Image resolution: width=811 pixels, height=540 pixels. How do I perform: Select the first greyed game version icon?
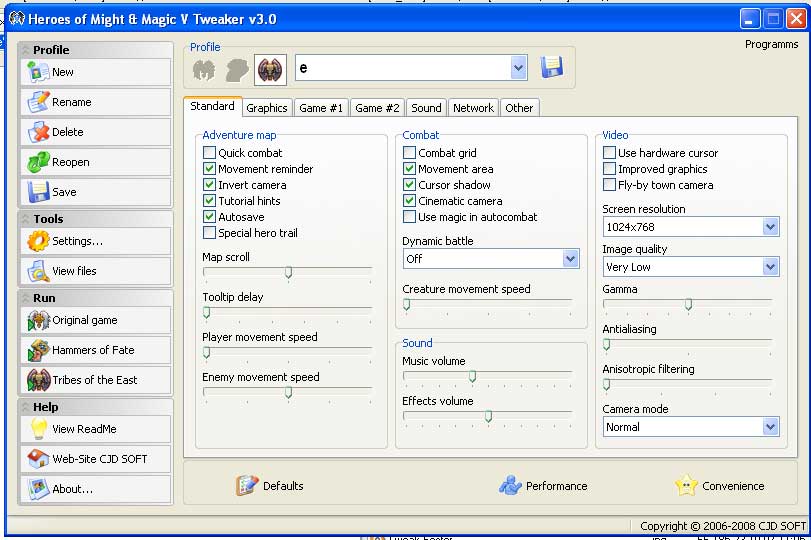204,69
